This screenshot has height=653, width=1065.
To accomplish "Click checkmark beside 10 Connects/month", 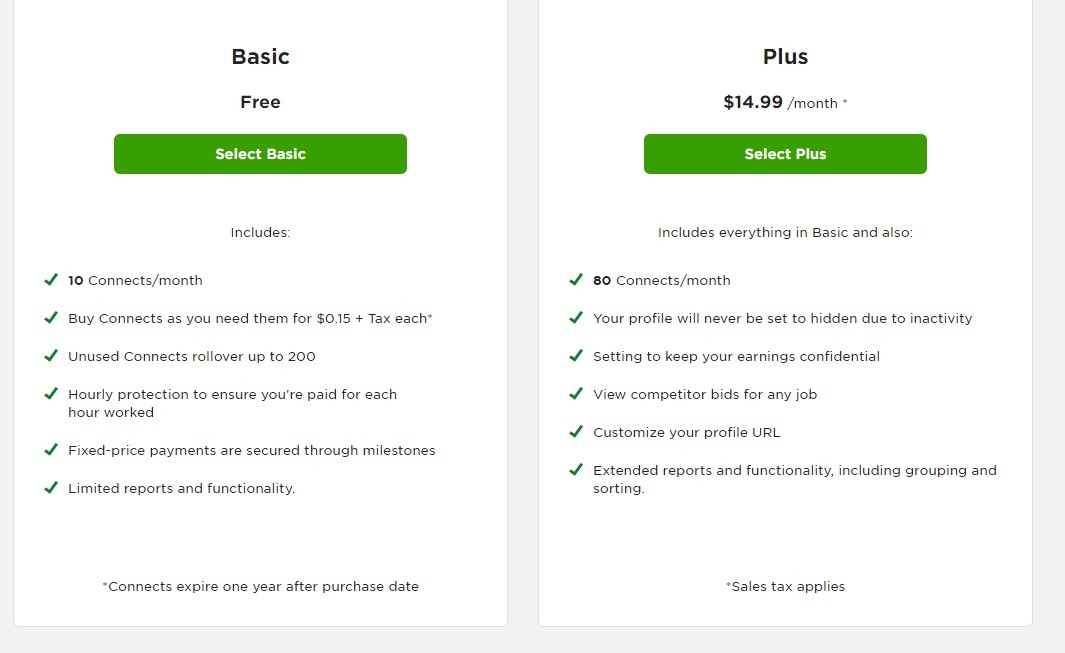I will (51, 280).
